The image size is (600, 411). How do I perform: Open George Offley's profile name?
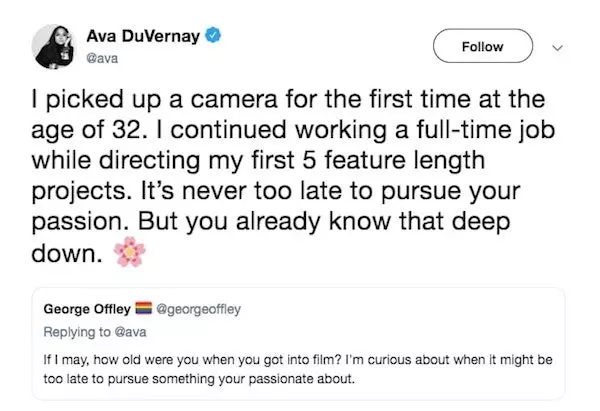pyautogui.click(x=87, y=308)
